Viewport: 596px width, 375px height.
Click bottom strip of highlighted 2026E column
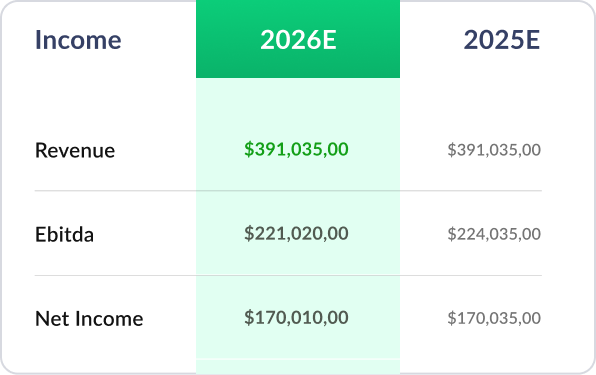click(298, 367)
